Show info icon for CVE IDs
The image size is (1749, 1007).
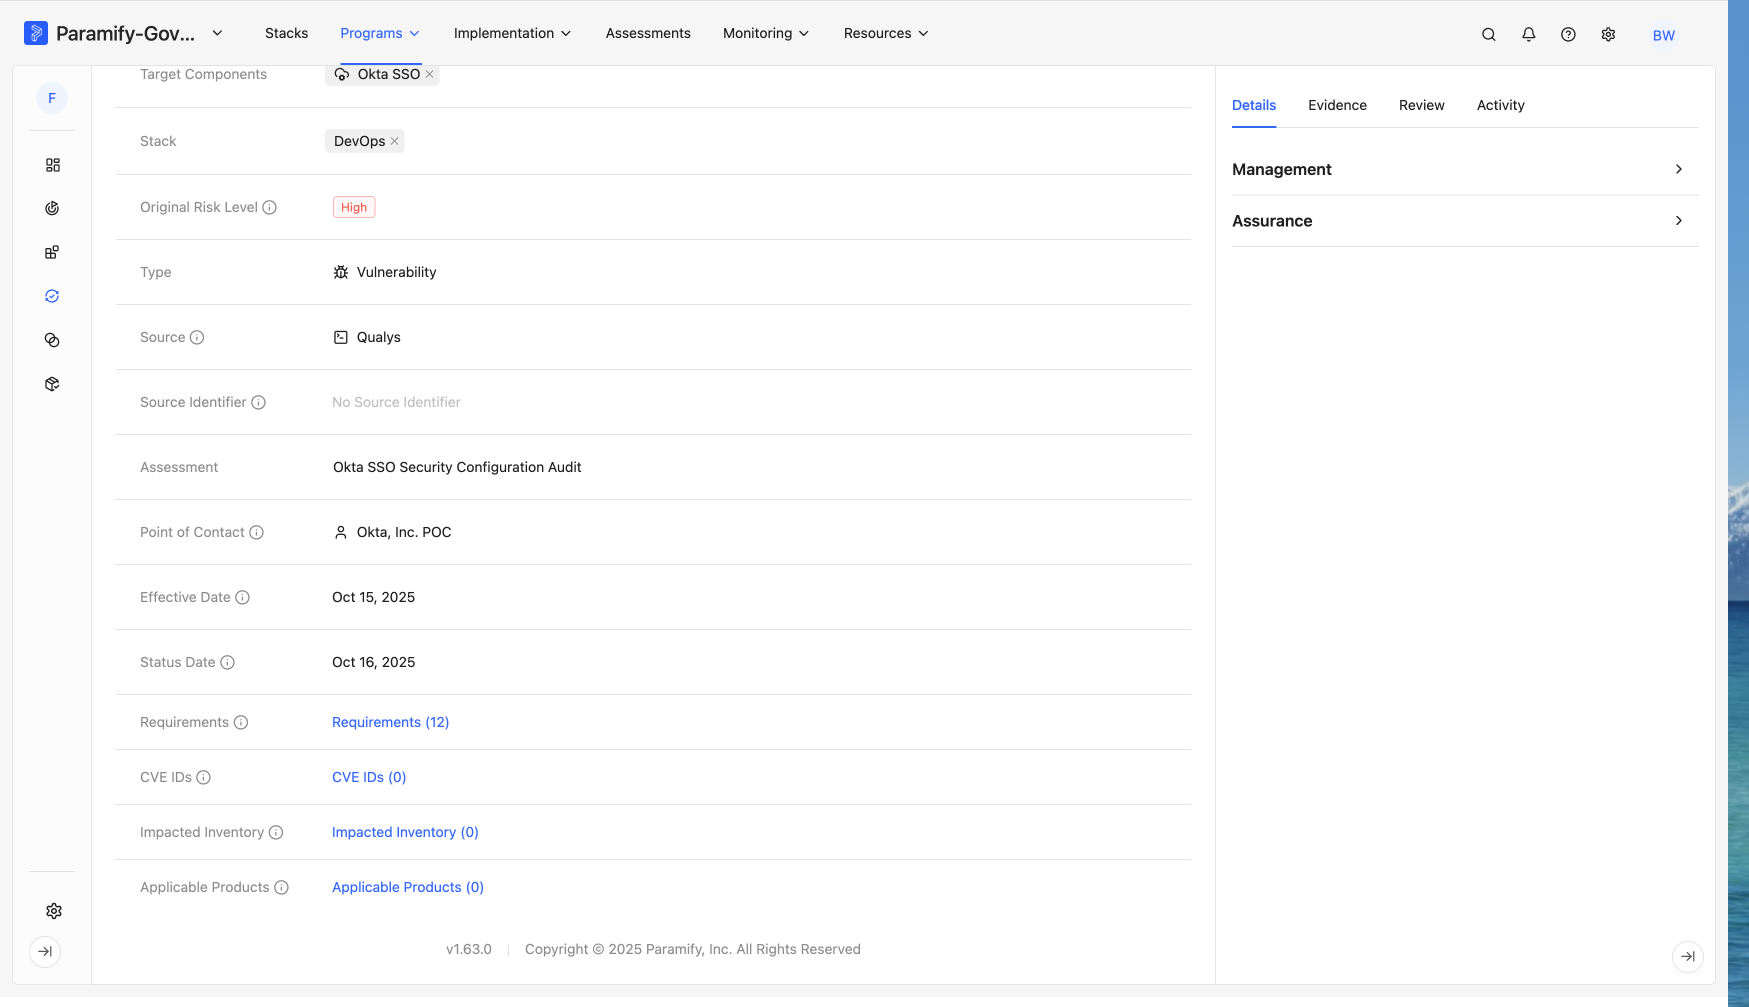[203, 777]
